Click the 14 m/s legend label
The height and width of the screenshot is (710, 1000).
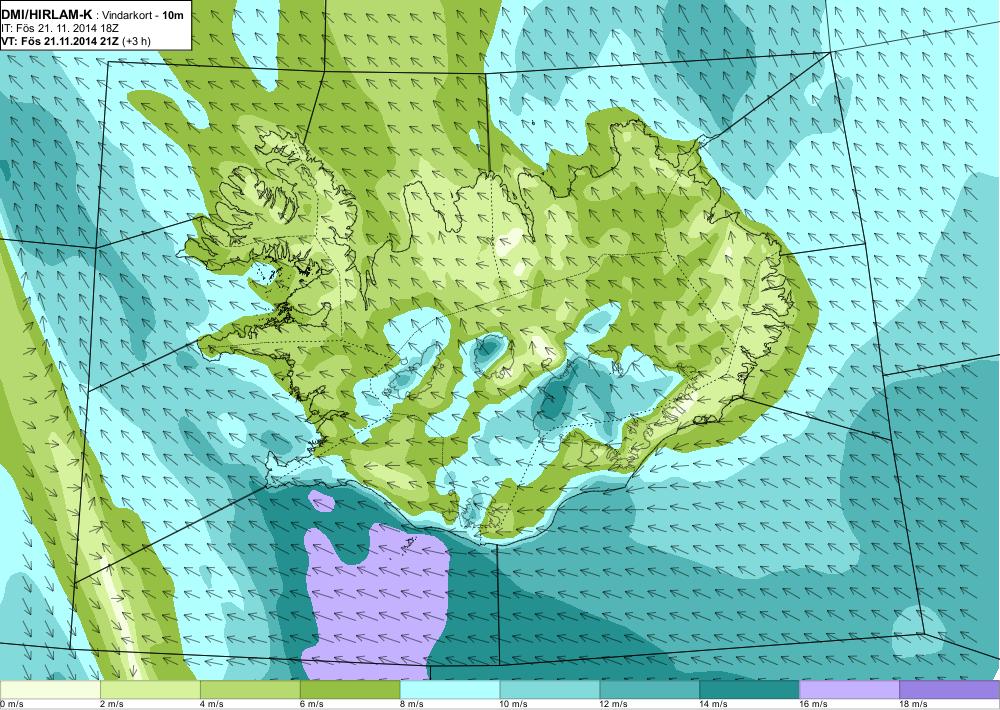(714, 704)
